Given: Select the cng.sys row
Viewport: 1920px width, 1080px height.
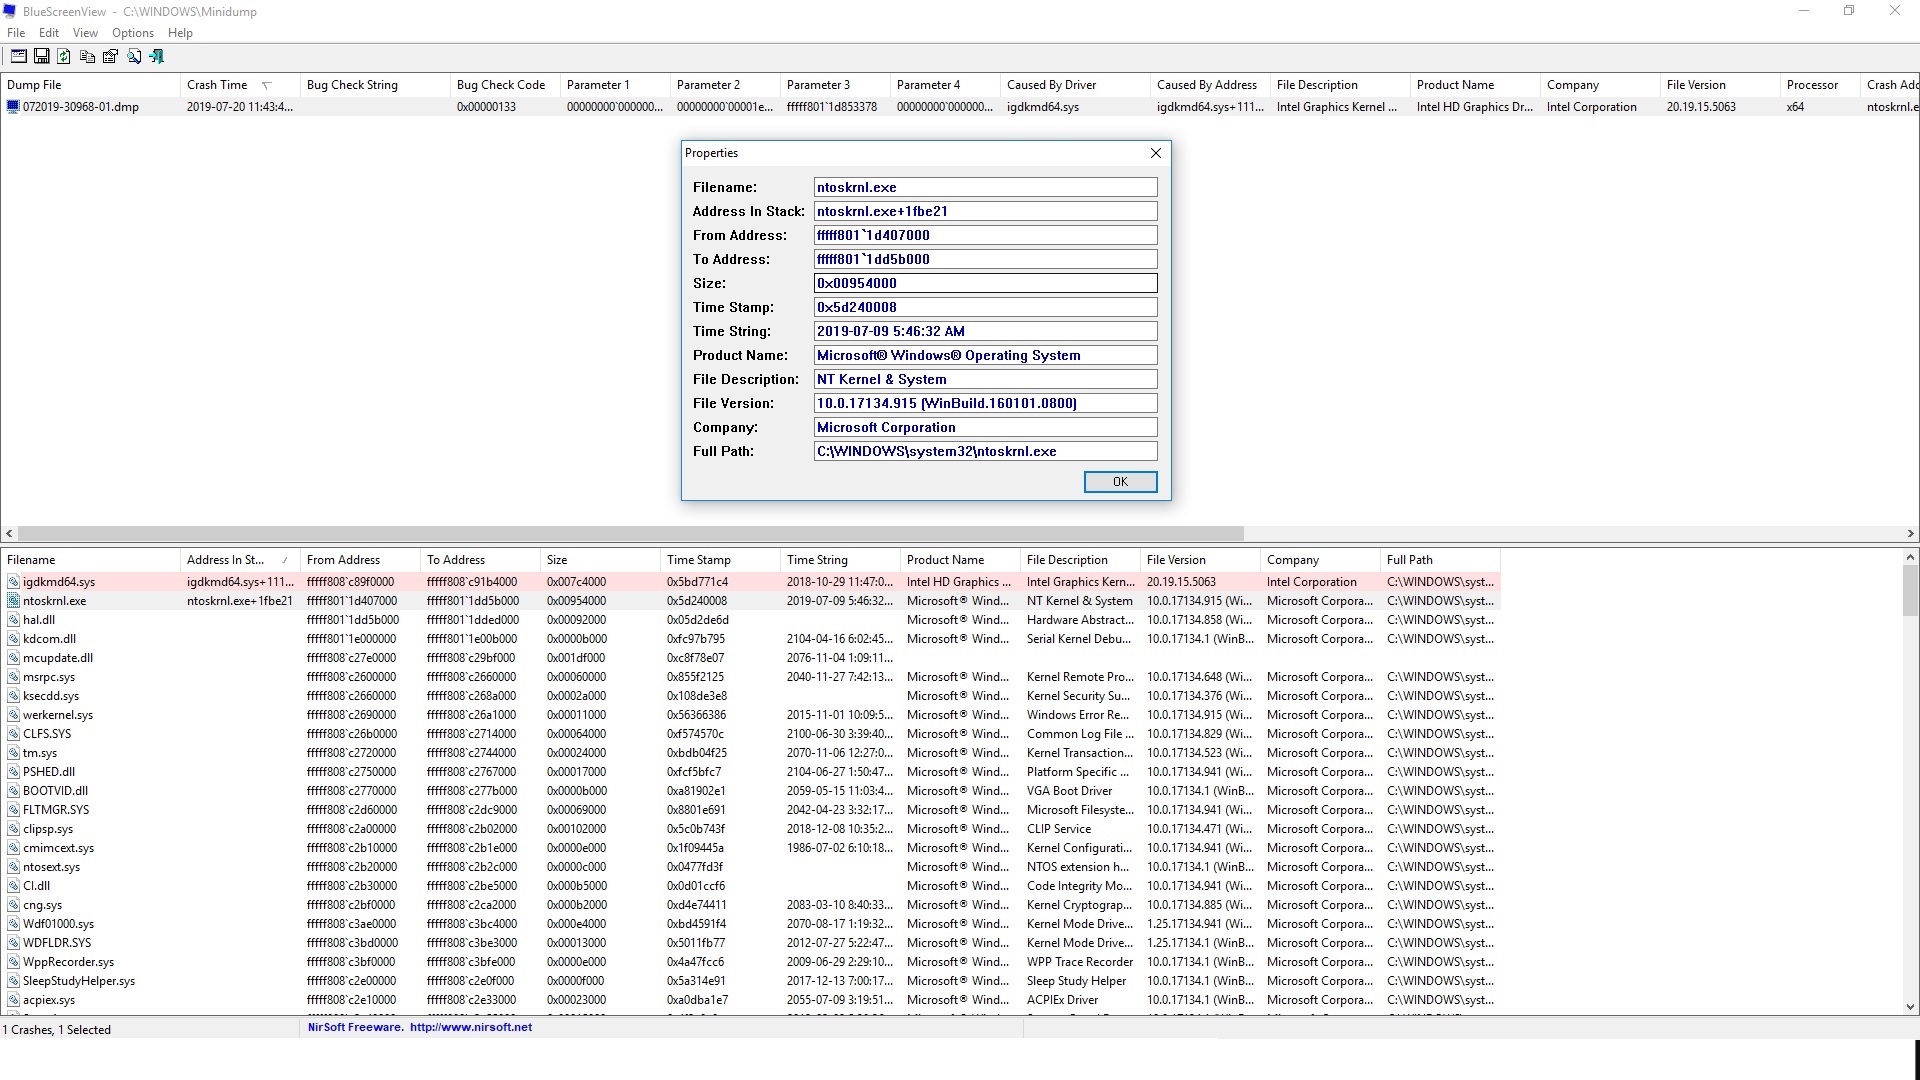Looking at the screenshot, I should tap(750, 905).
